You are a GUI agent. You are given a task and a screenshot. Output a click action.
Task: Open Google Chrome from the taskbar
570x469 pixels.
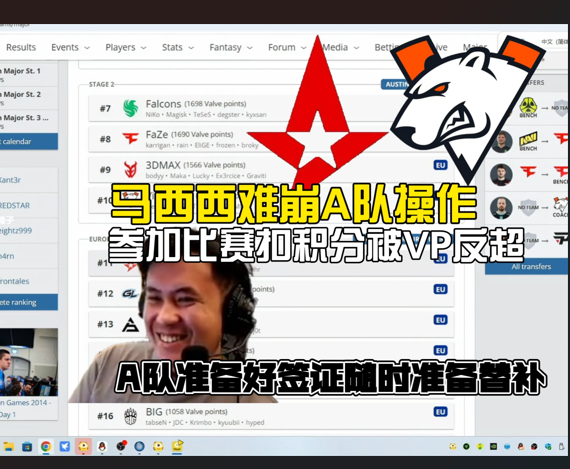click(x=46, y=446)
